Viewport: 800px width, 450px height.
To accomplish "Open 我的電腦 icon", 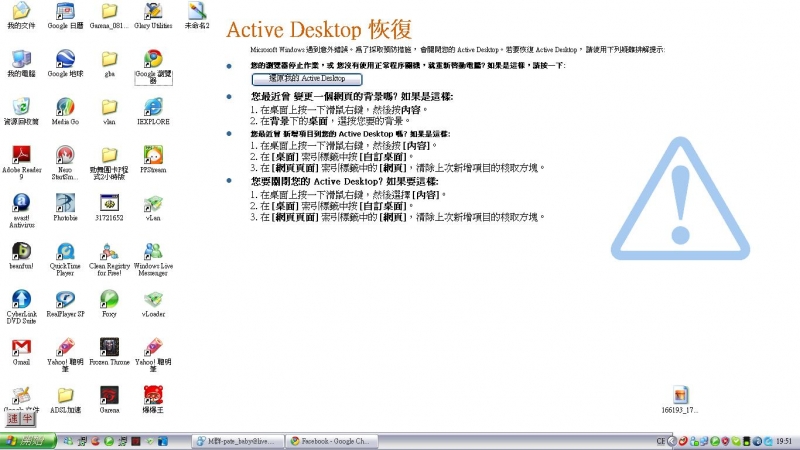I will pyautogui.click(x=21, y=64).
